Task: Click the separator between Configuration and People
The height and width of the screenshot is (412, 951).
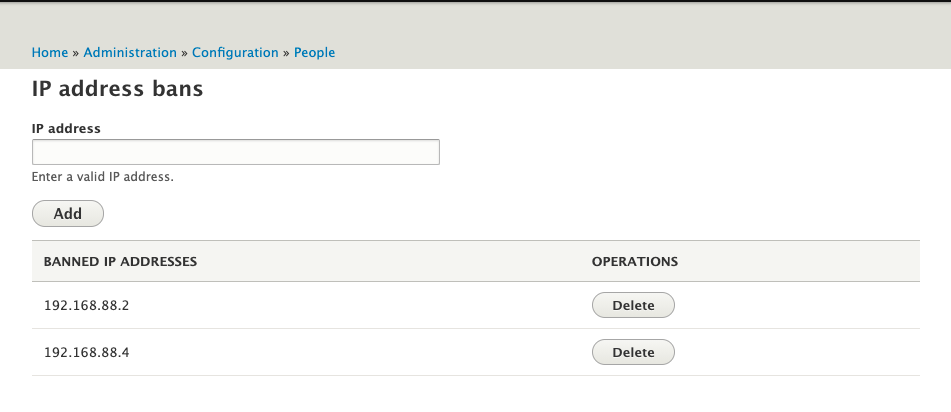Action: click(286, 52)
